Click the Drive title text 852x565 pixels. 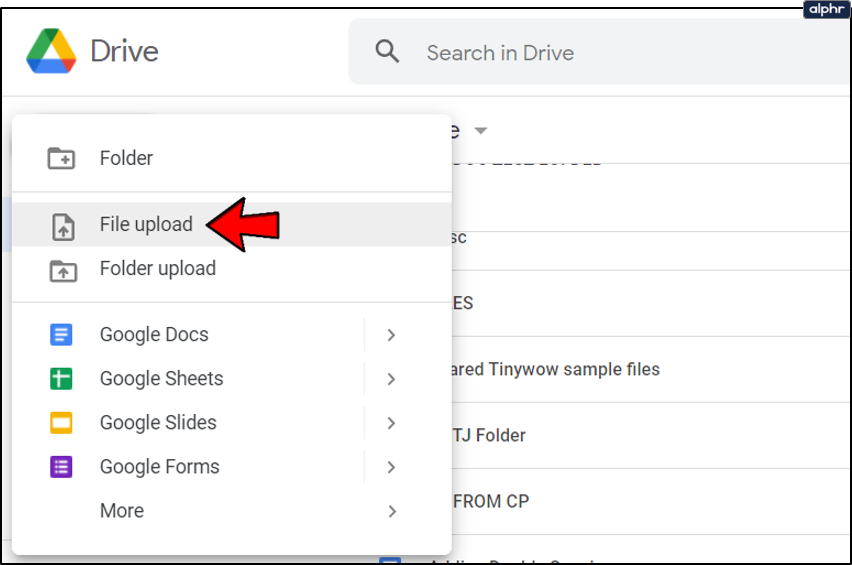pyautogui.click(x=124, y=52)
